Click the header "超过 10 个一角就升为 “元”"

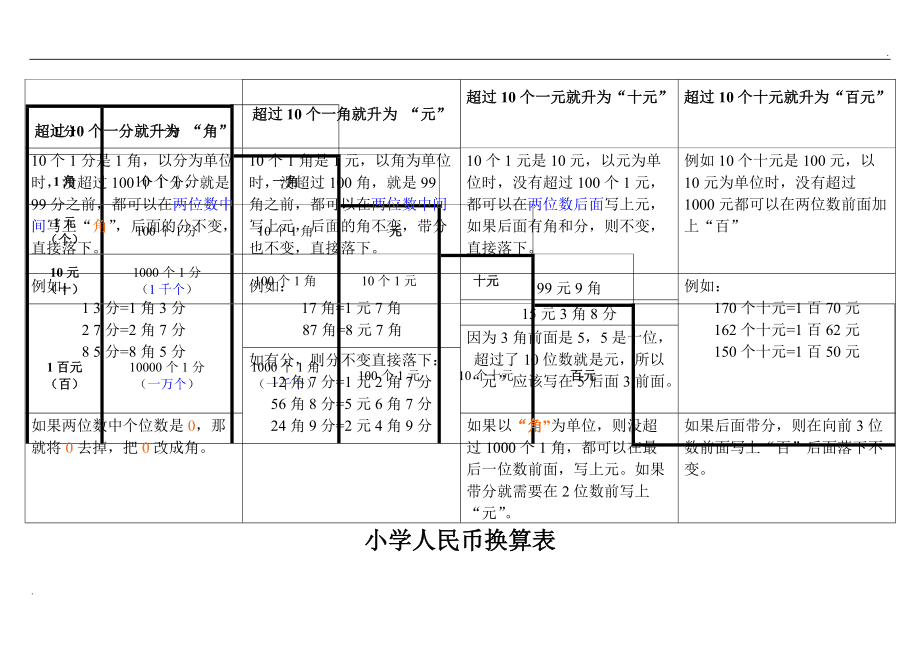coord(349,114)
